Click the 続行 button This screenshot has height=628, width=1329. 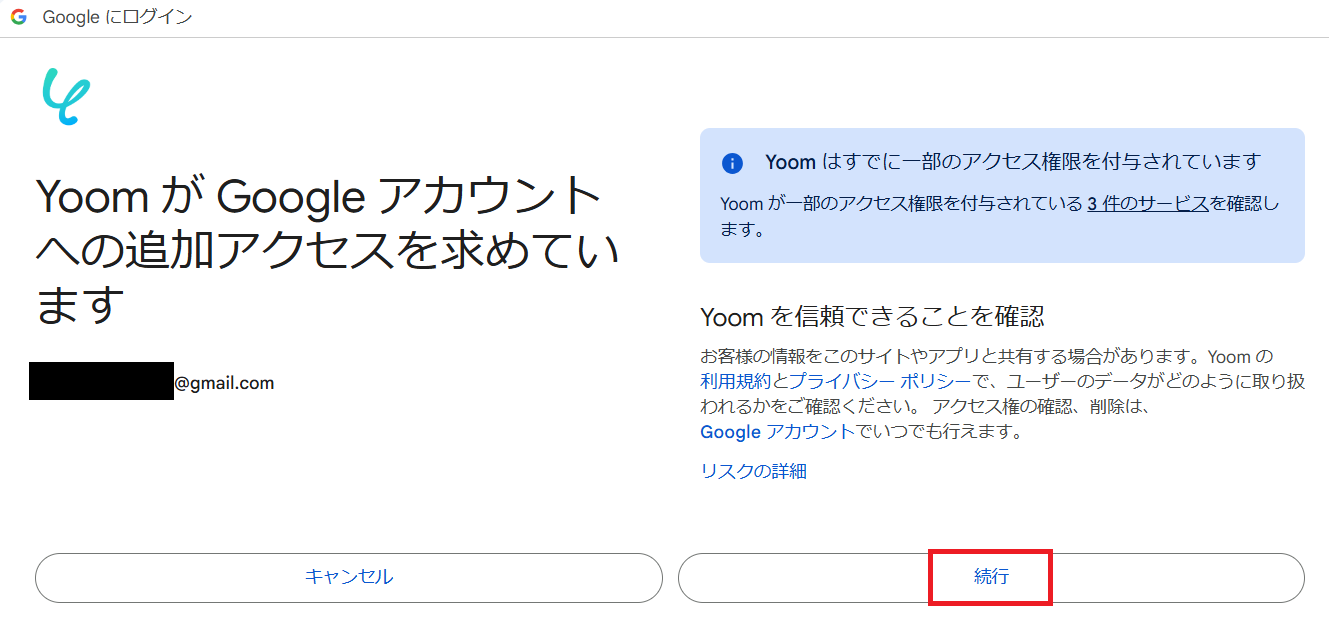(x=991, y=577)
